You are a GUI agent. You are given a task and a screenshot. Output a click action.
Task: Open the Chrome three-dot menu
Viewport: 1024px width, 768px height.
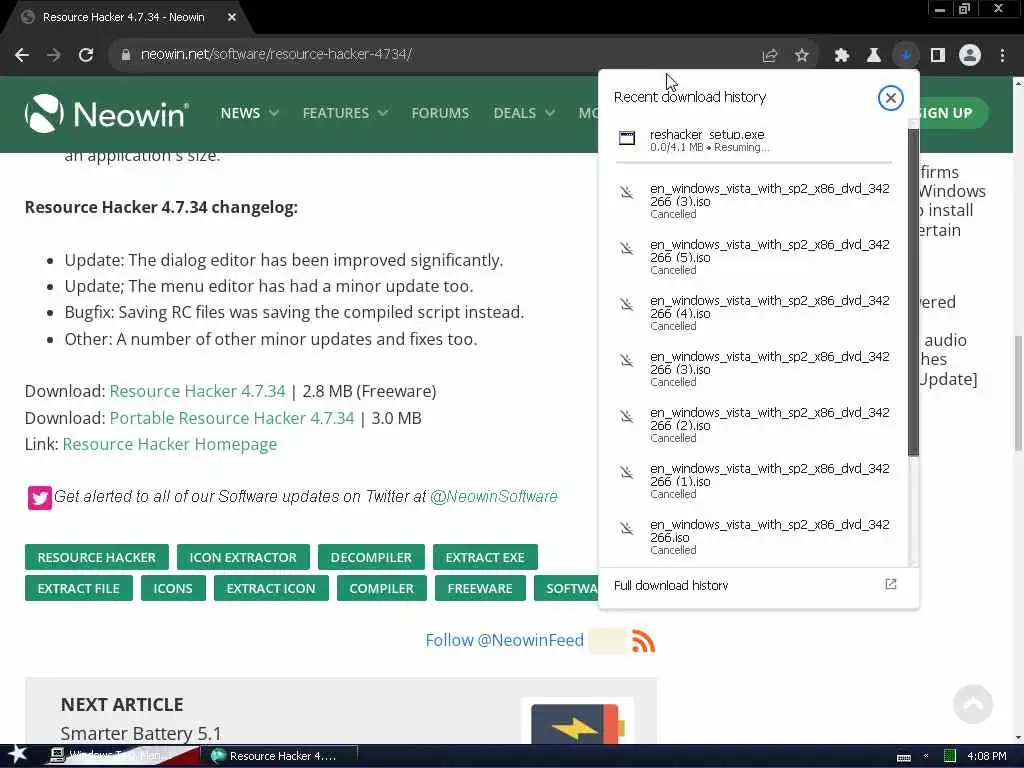(1002, 56)
